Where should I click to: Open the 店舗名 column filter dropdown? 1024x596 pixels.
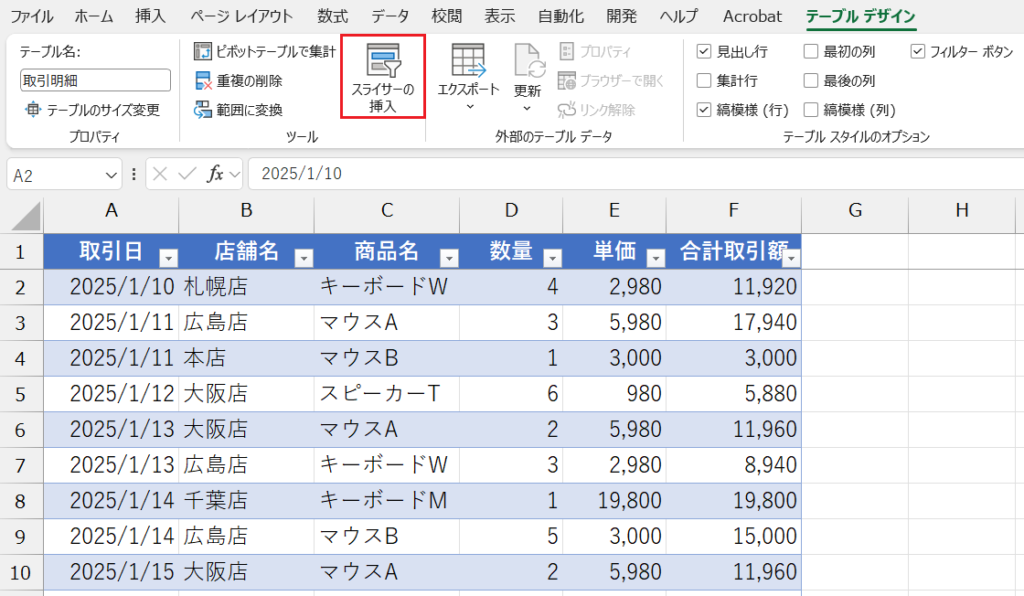304,257
